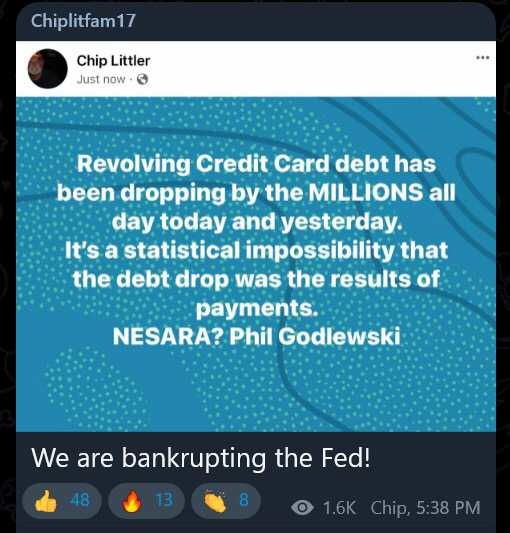Viewport: 510px width, 533px height.
Task: Click the 'NESARA? Phil Godlewski' text line
Action: 256,337
